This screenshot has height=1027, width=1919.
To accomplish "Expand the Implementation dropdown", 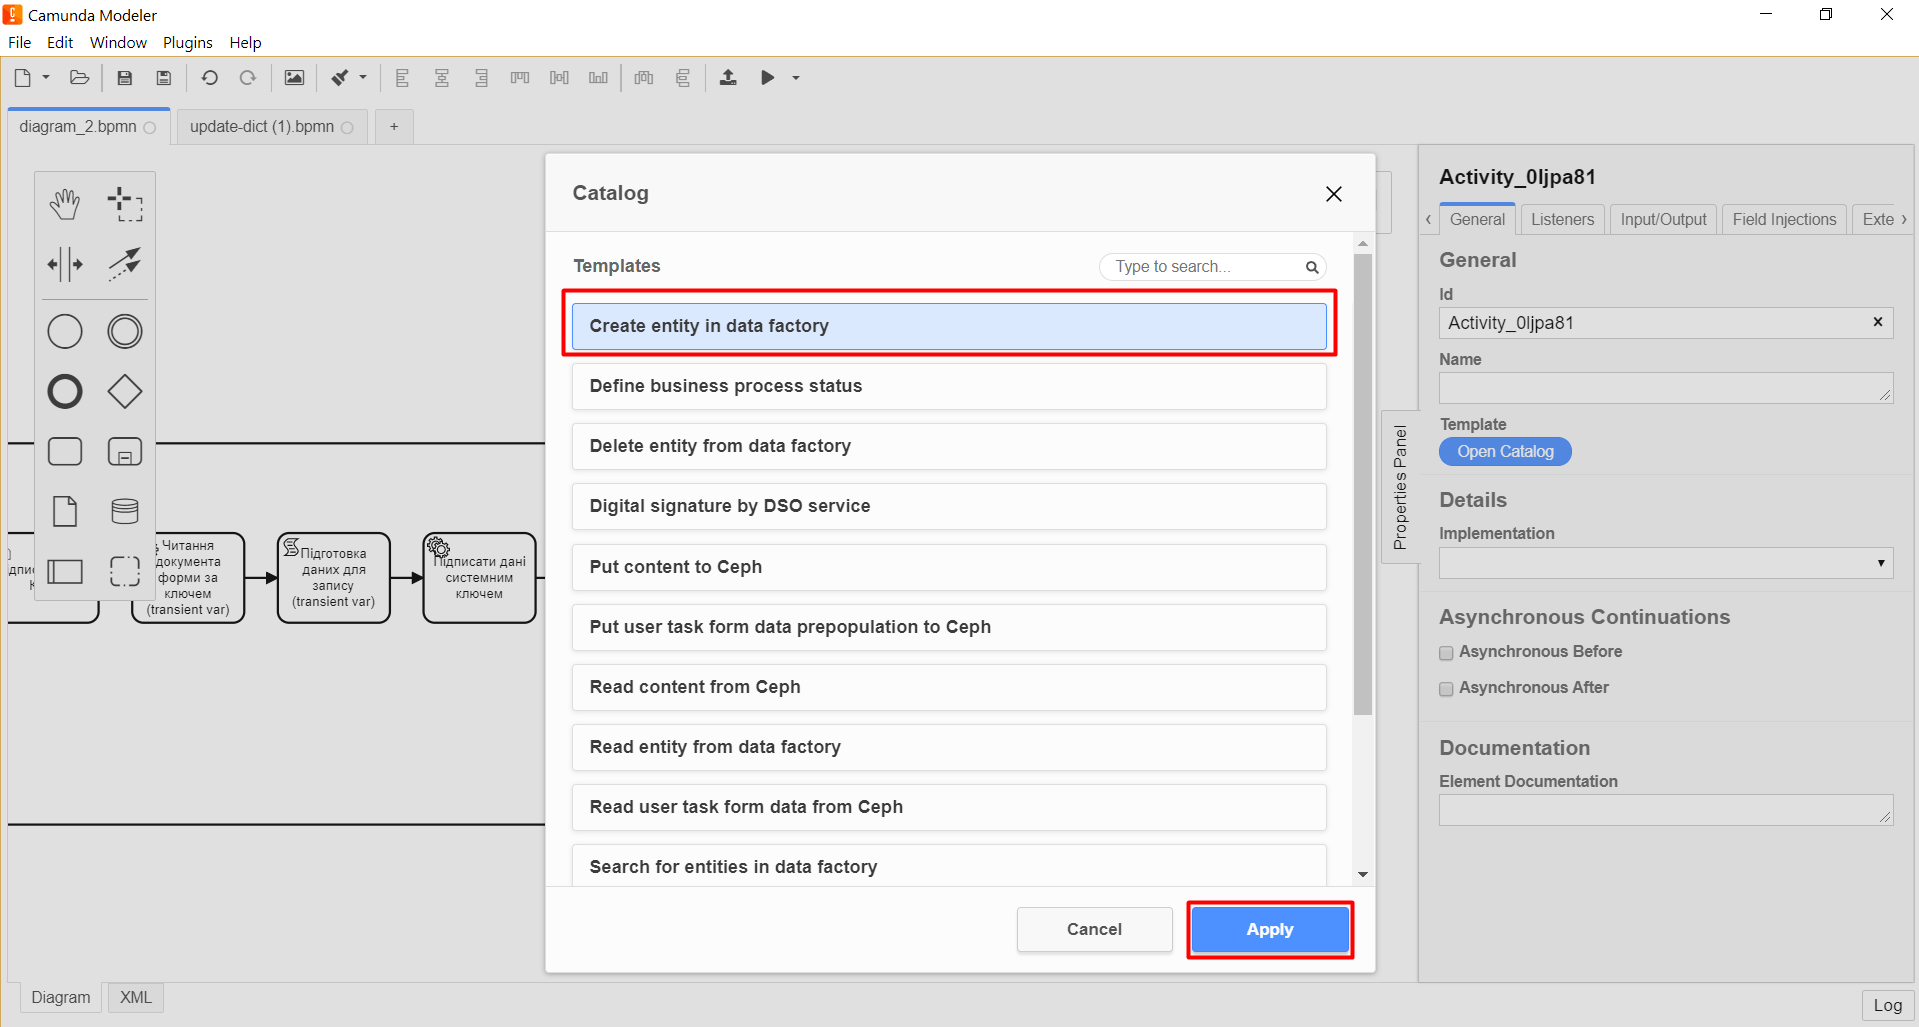I will point(1666,563).
